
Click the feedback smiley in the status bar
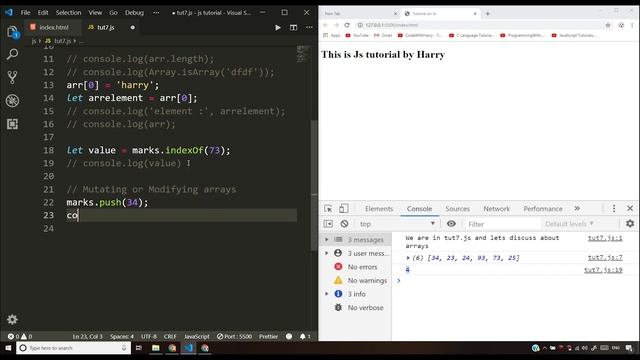click(289, 336)
